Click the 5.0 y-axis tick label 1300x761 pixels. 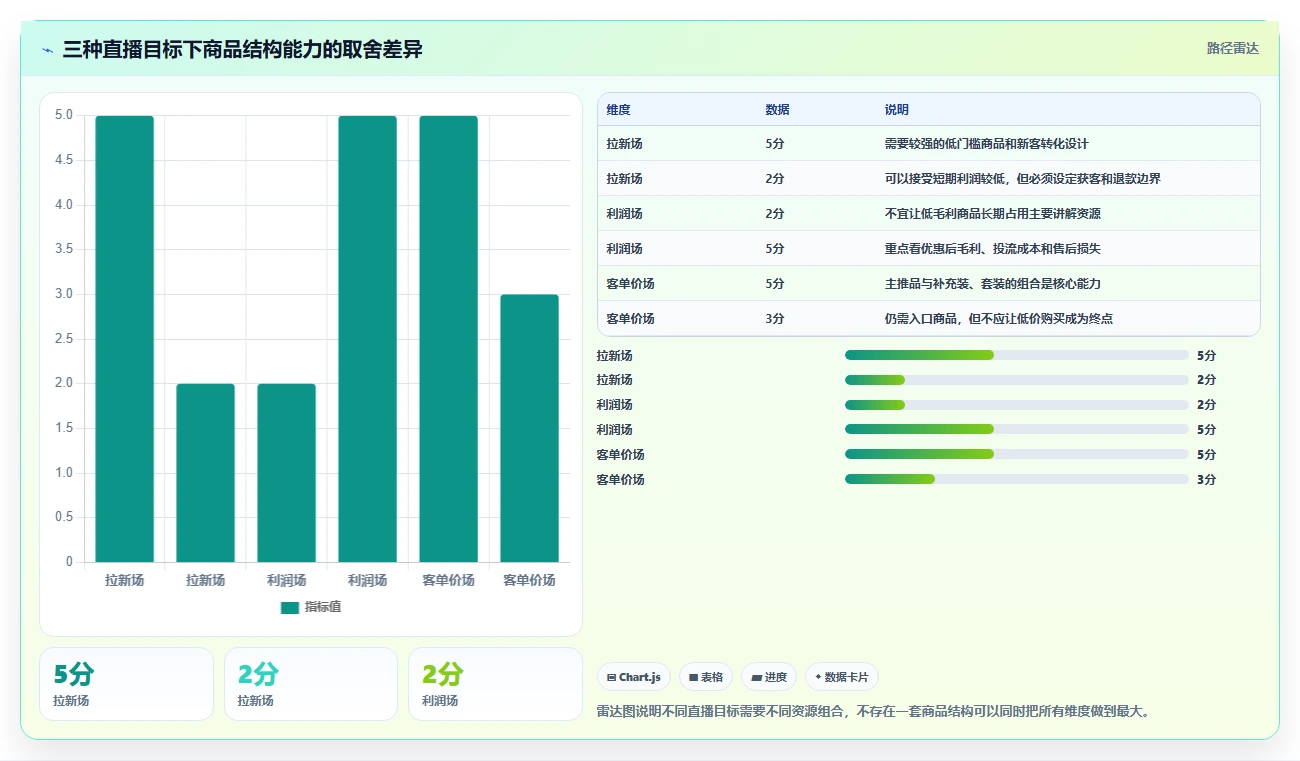coord(64,115)
